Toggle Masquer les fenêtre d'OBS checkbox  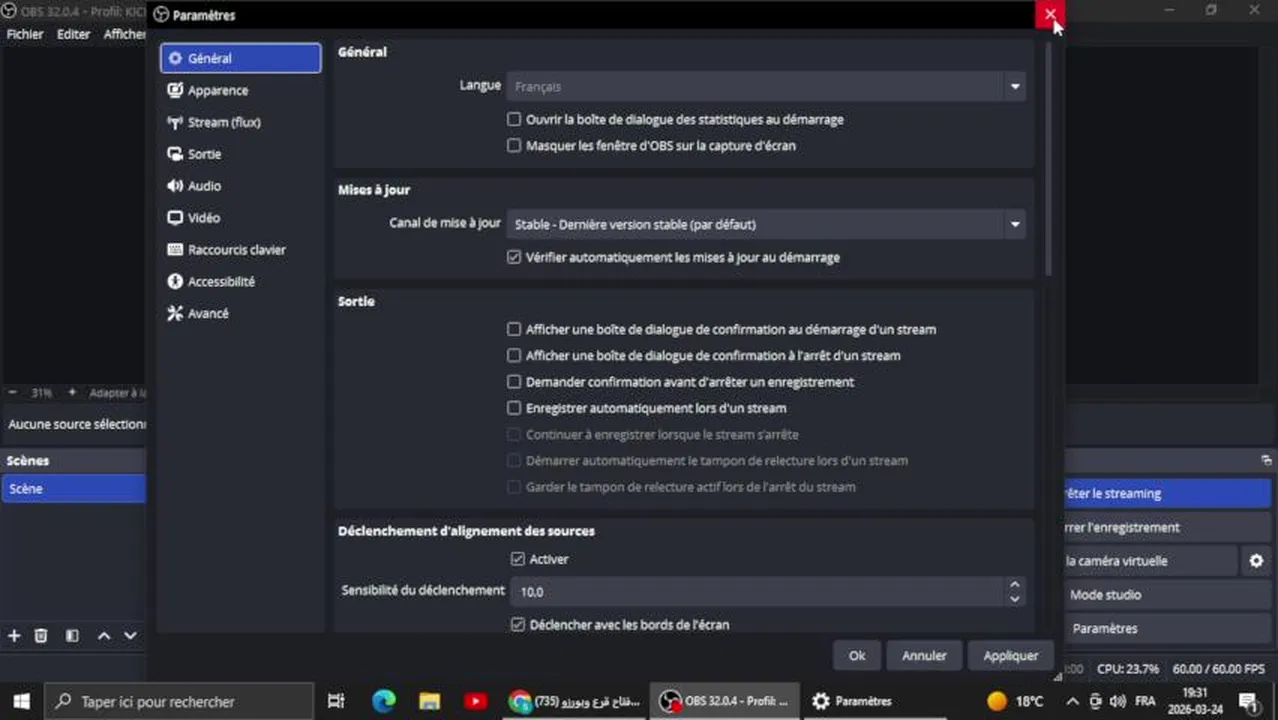514,145
